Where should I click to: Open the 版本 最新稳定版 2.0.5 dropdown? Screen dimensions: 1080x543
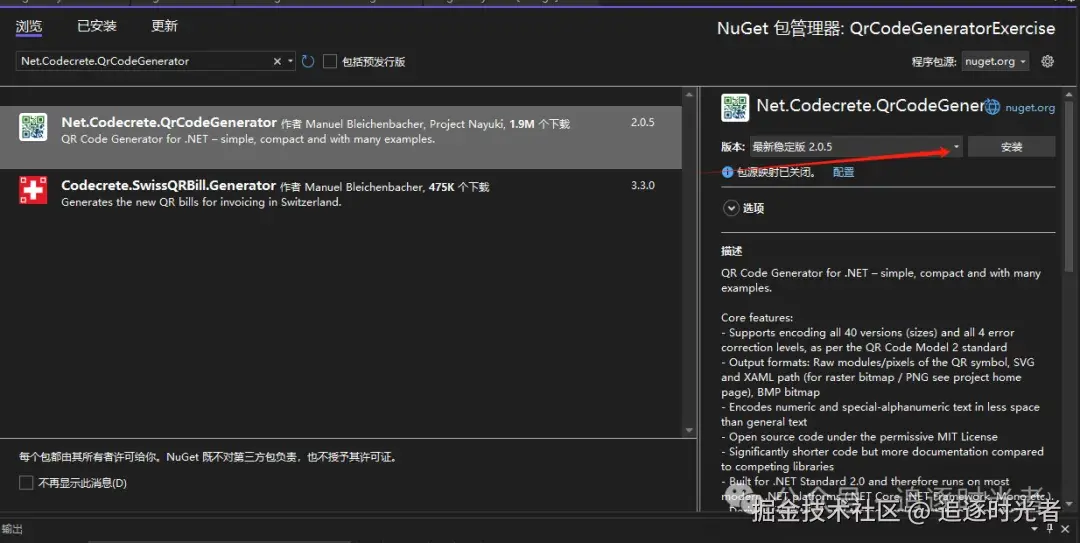point(856,147)
